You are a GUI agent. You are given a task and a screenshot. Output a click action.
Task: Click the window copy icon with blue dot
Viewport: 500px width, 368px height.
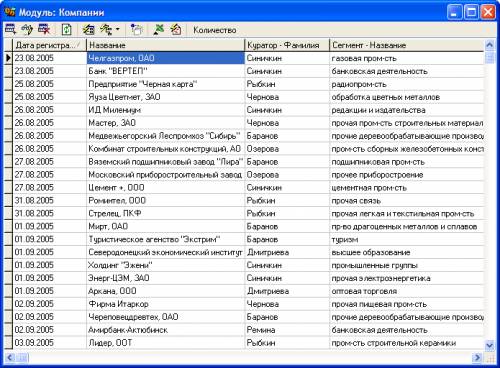coord(137,30)
